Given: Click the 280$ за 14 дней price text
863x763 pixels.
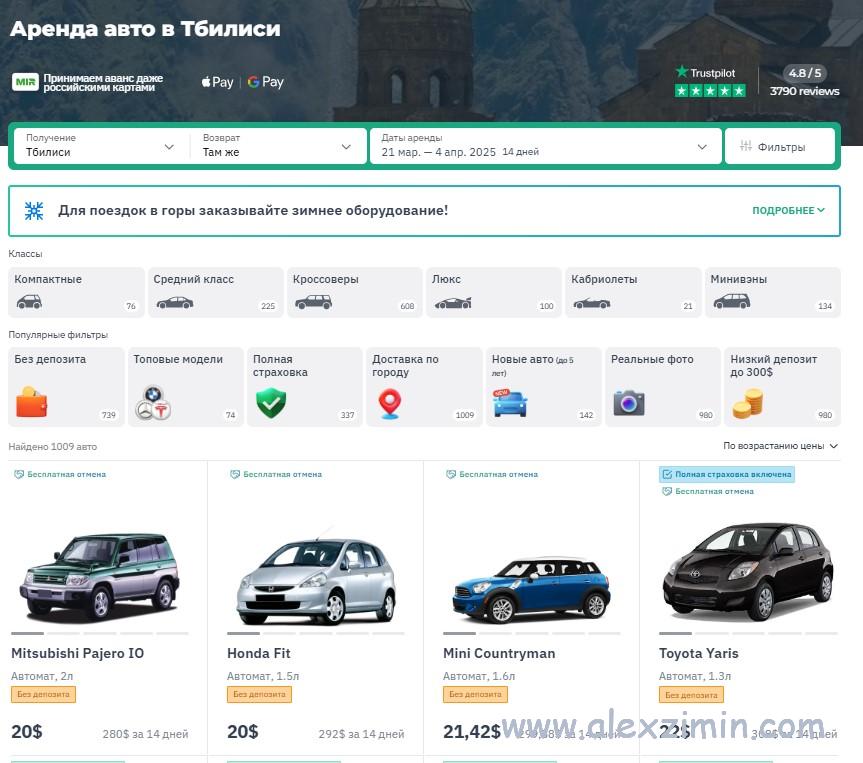Looking at the screenshot, I should [145, 734].
